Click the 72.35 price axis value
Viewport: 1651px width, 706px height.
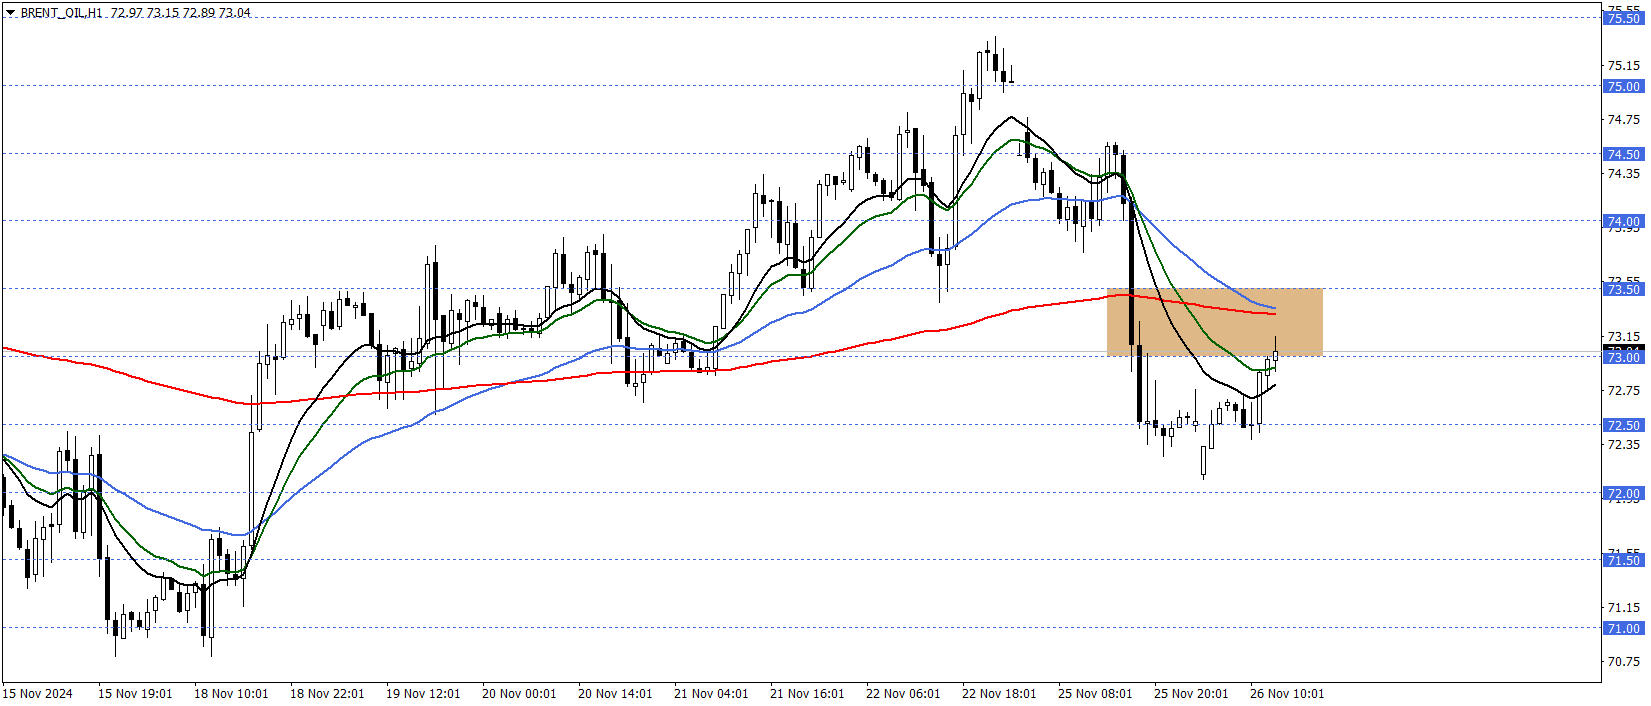click(x=1623, y=445)
